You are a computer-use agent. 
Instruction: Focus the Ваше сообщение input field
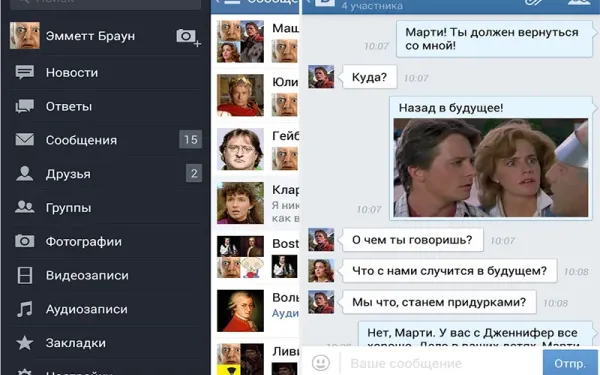442,363
